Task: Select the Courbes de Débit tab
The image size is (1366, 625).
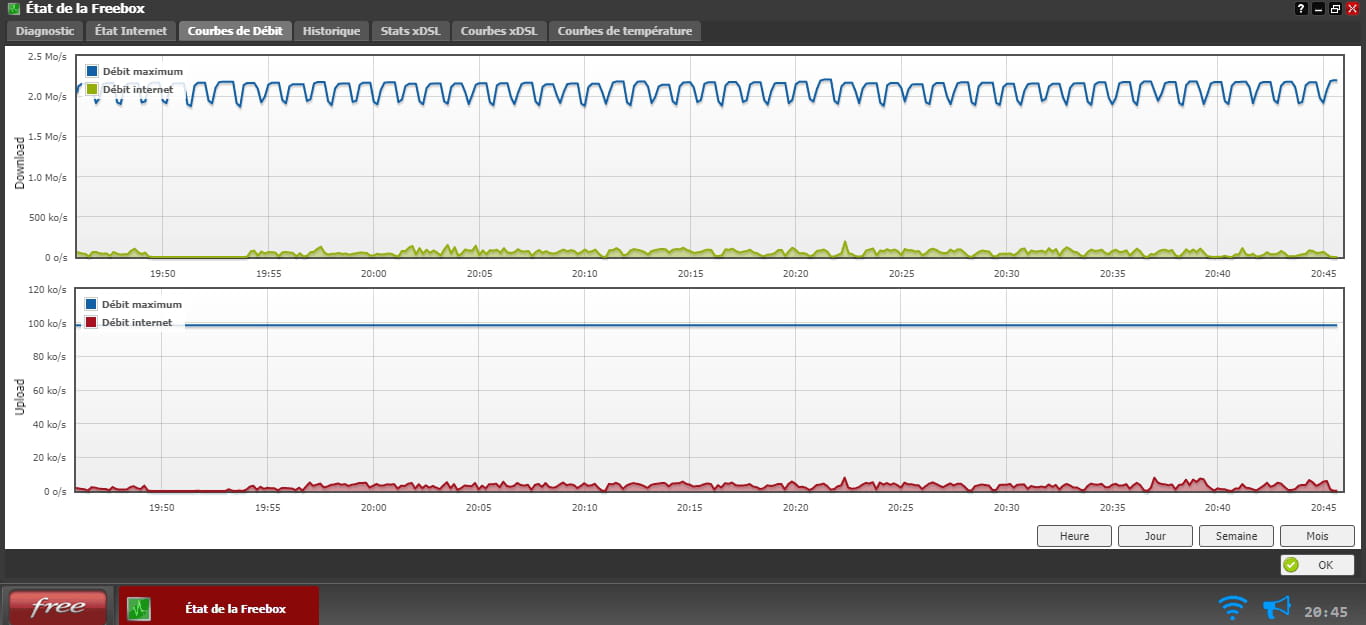Action: [235, 31]
